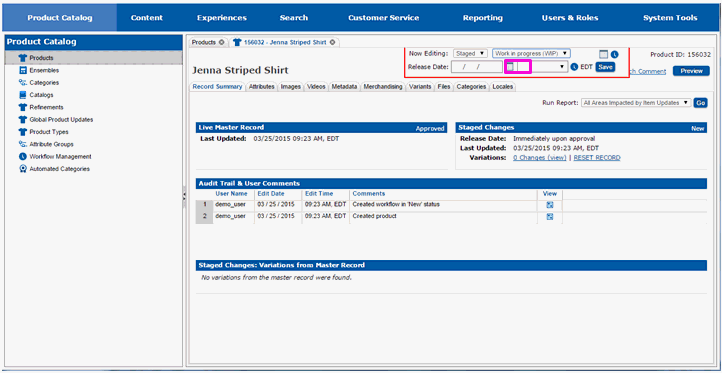Select the Catalogs book icon
The width and height of the screenshot is (722, 373).
[23, 95]
